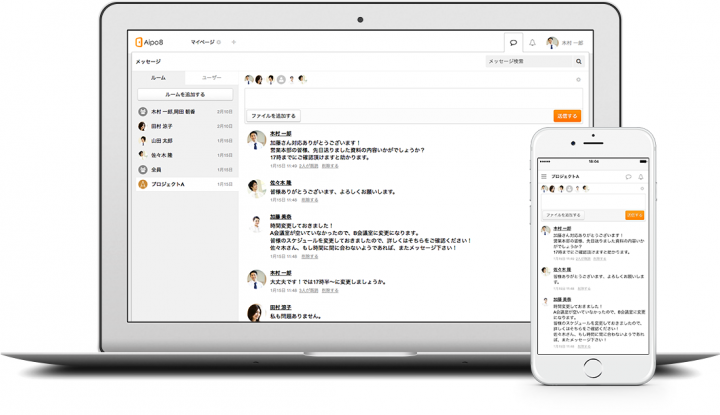
Task: Click the Aipo8 logo on laptop
Action: [149, 42]
